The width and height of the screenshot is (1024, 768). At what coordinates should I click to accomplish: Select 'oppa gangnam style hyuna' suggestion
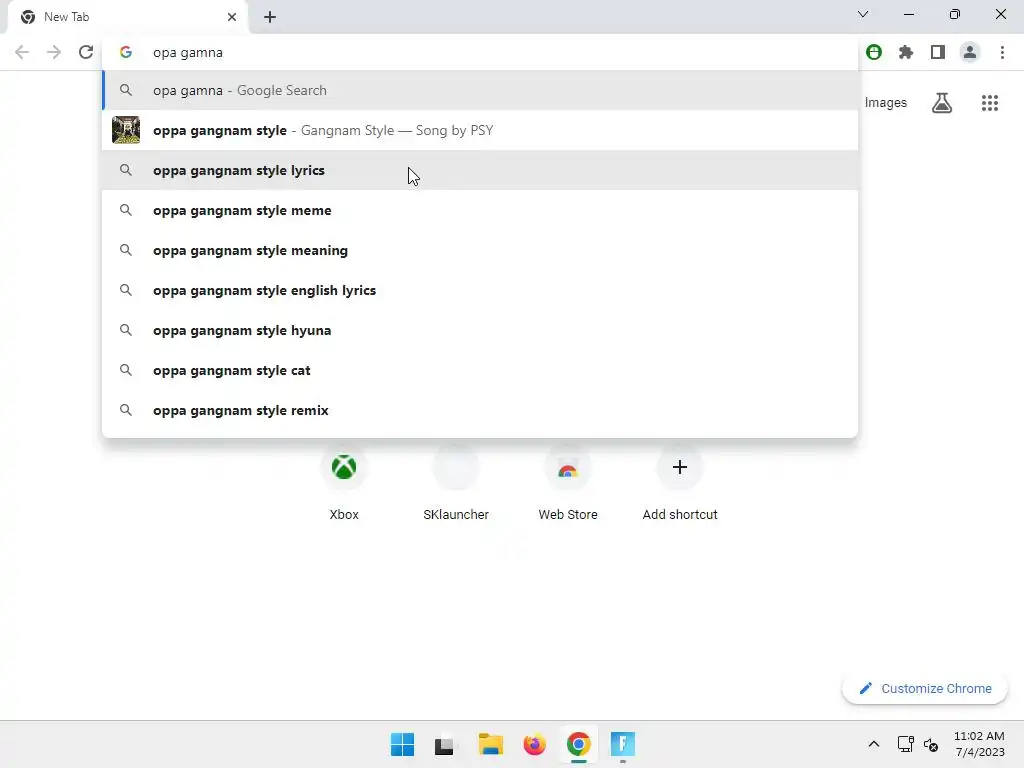[x=480, y=330]
